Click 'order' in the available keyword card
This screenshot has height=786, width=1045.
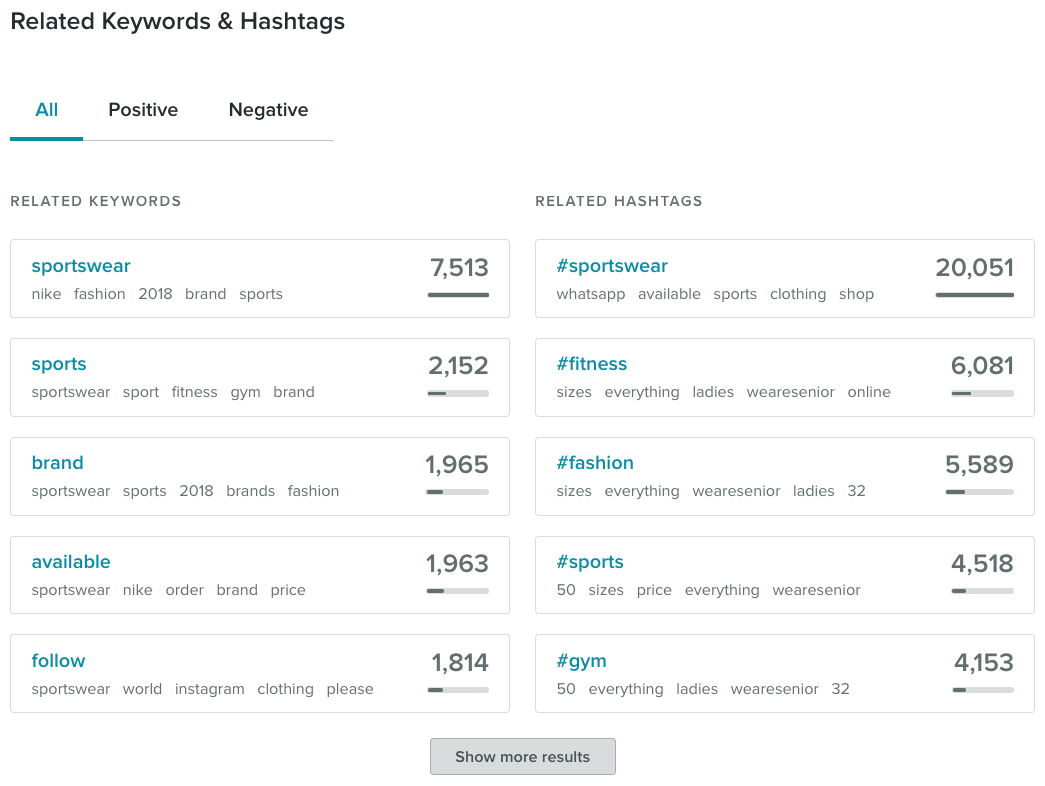click(x=185, y=590)
